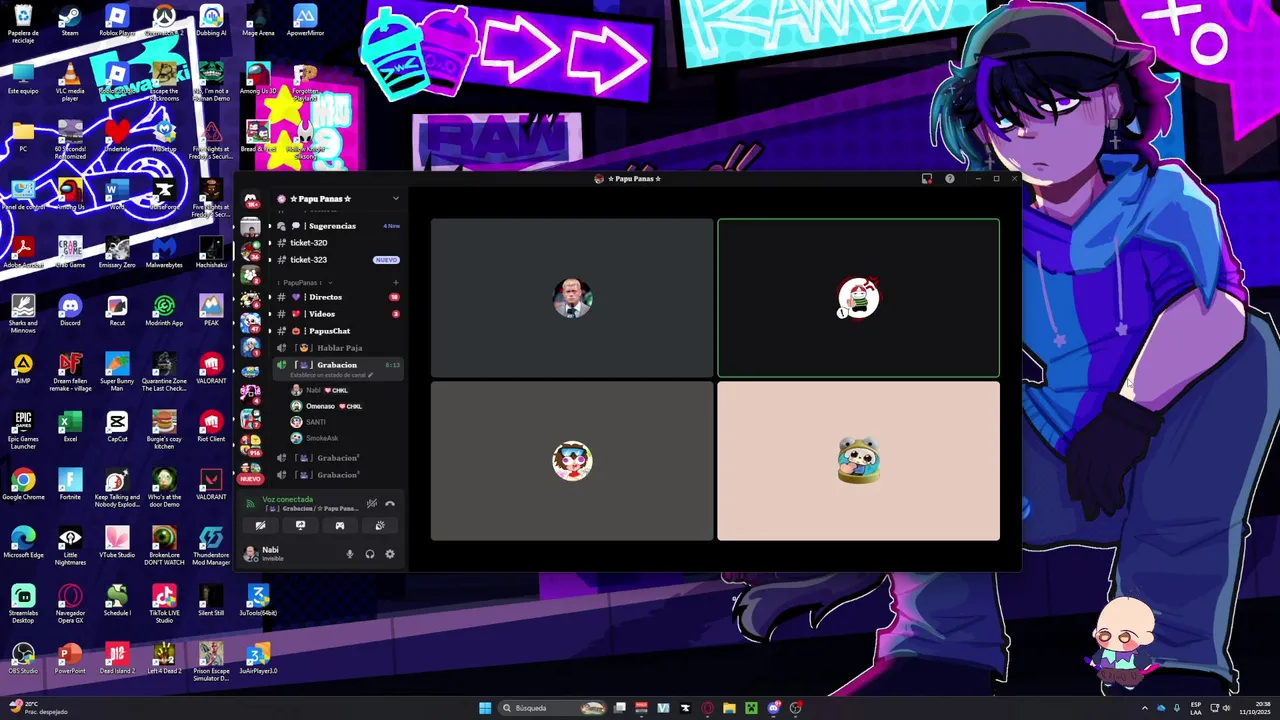This screenshot has height=720, width=1280.
Task: Add a channel to the PapuPanas category
Action: [x=395, y=283]
